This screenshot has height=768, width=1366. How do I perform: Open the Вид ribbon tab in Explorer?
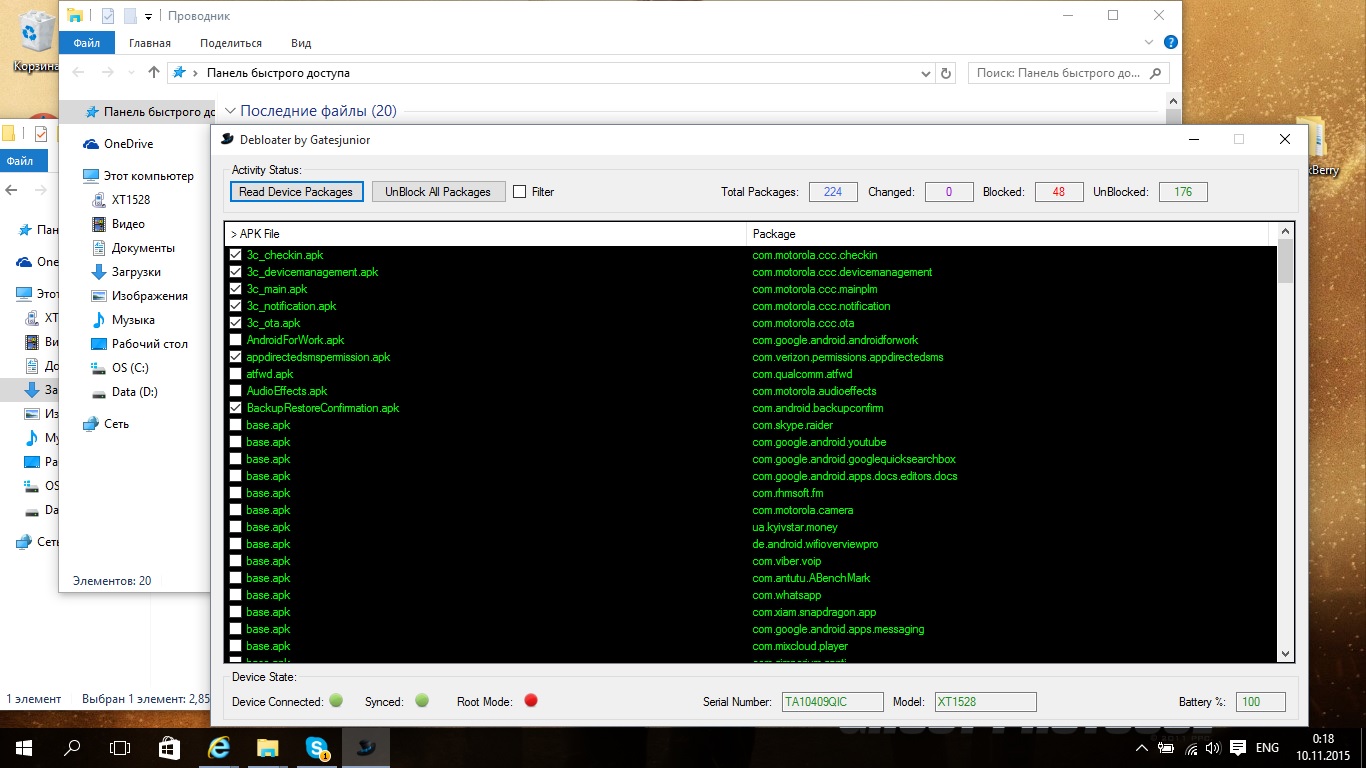[x=301, y=43]
